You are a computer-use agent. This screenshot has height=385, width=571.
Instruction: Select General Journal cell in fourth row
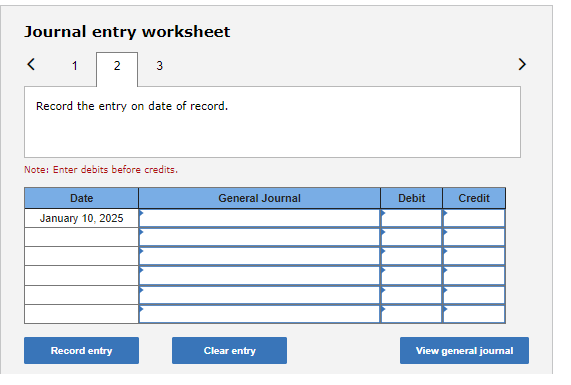coord(259,275)
